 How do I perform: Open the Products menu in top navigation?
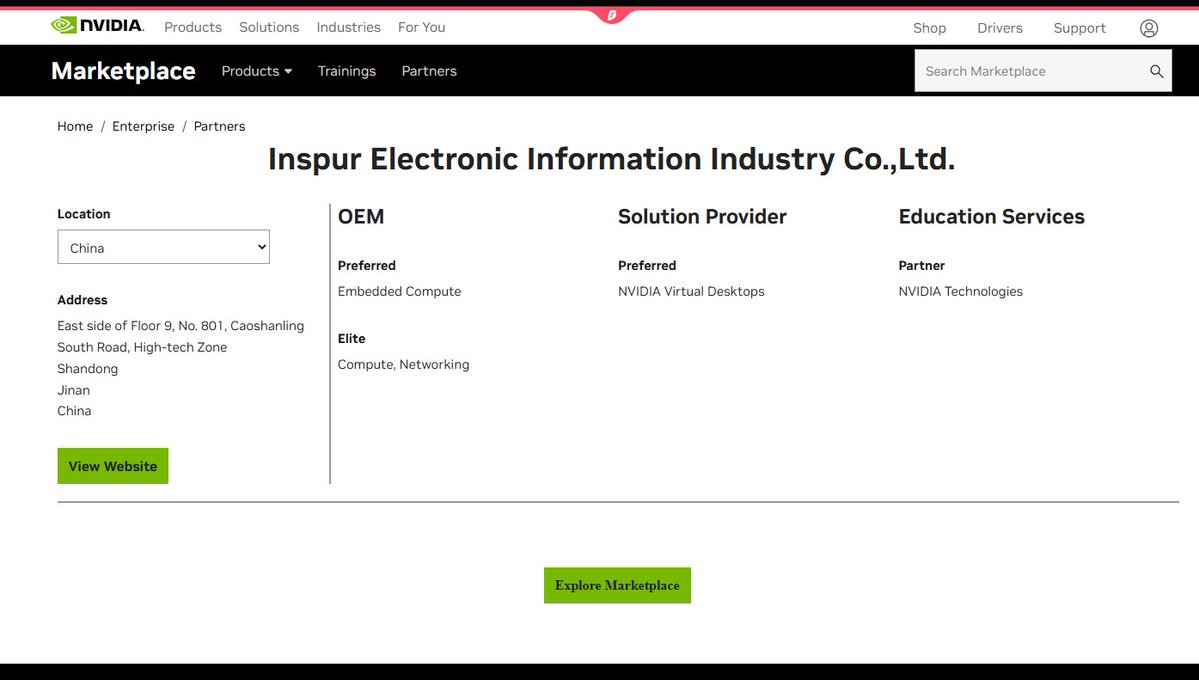click(x=193, y=27)
